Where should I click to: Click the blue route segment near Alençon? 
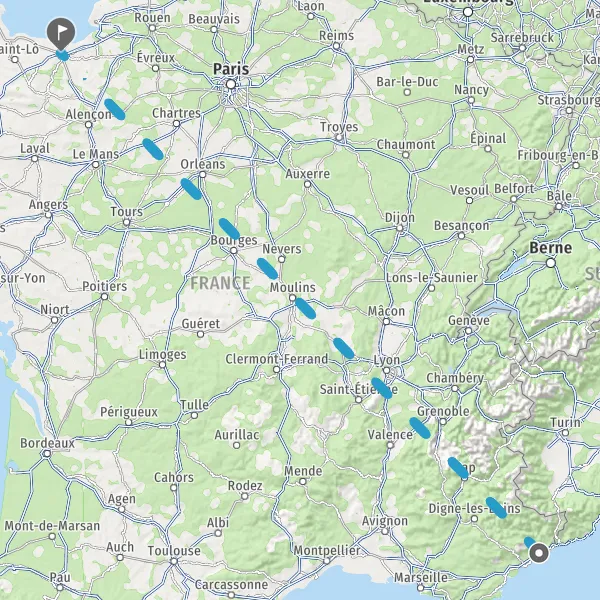115,109
